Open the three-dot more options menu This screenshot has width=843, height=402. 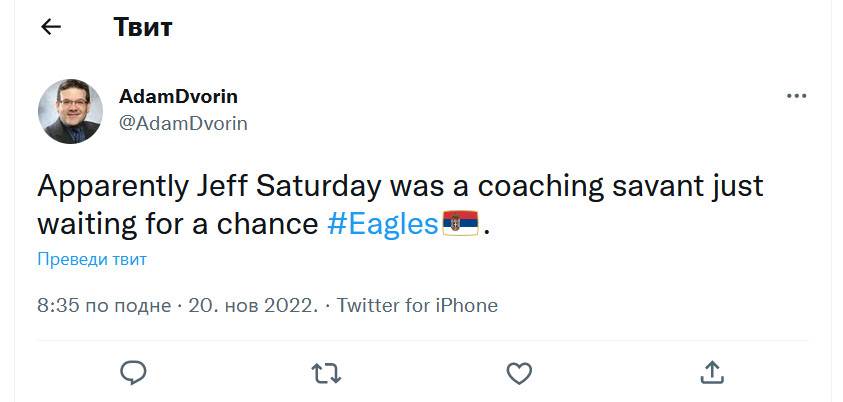[x=796, y=96]
